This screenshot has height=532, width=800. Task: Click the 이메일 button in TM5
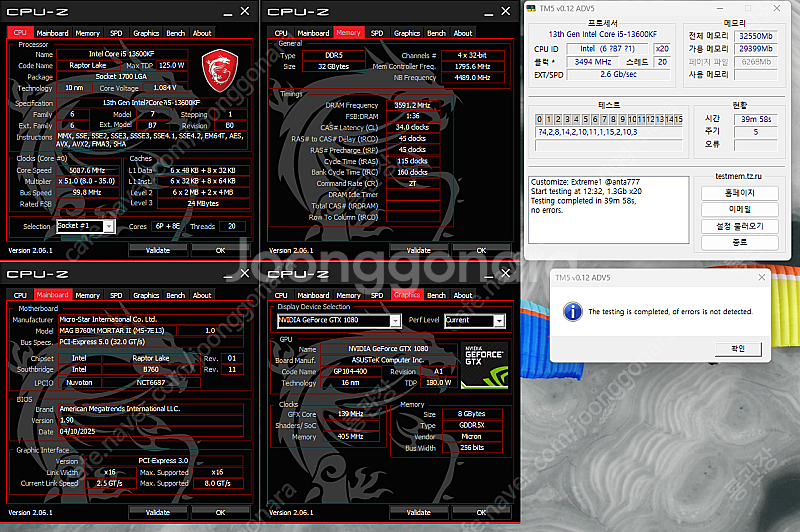coord(740,210)
